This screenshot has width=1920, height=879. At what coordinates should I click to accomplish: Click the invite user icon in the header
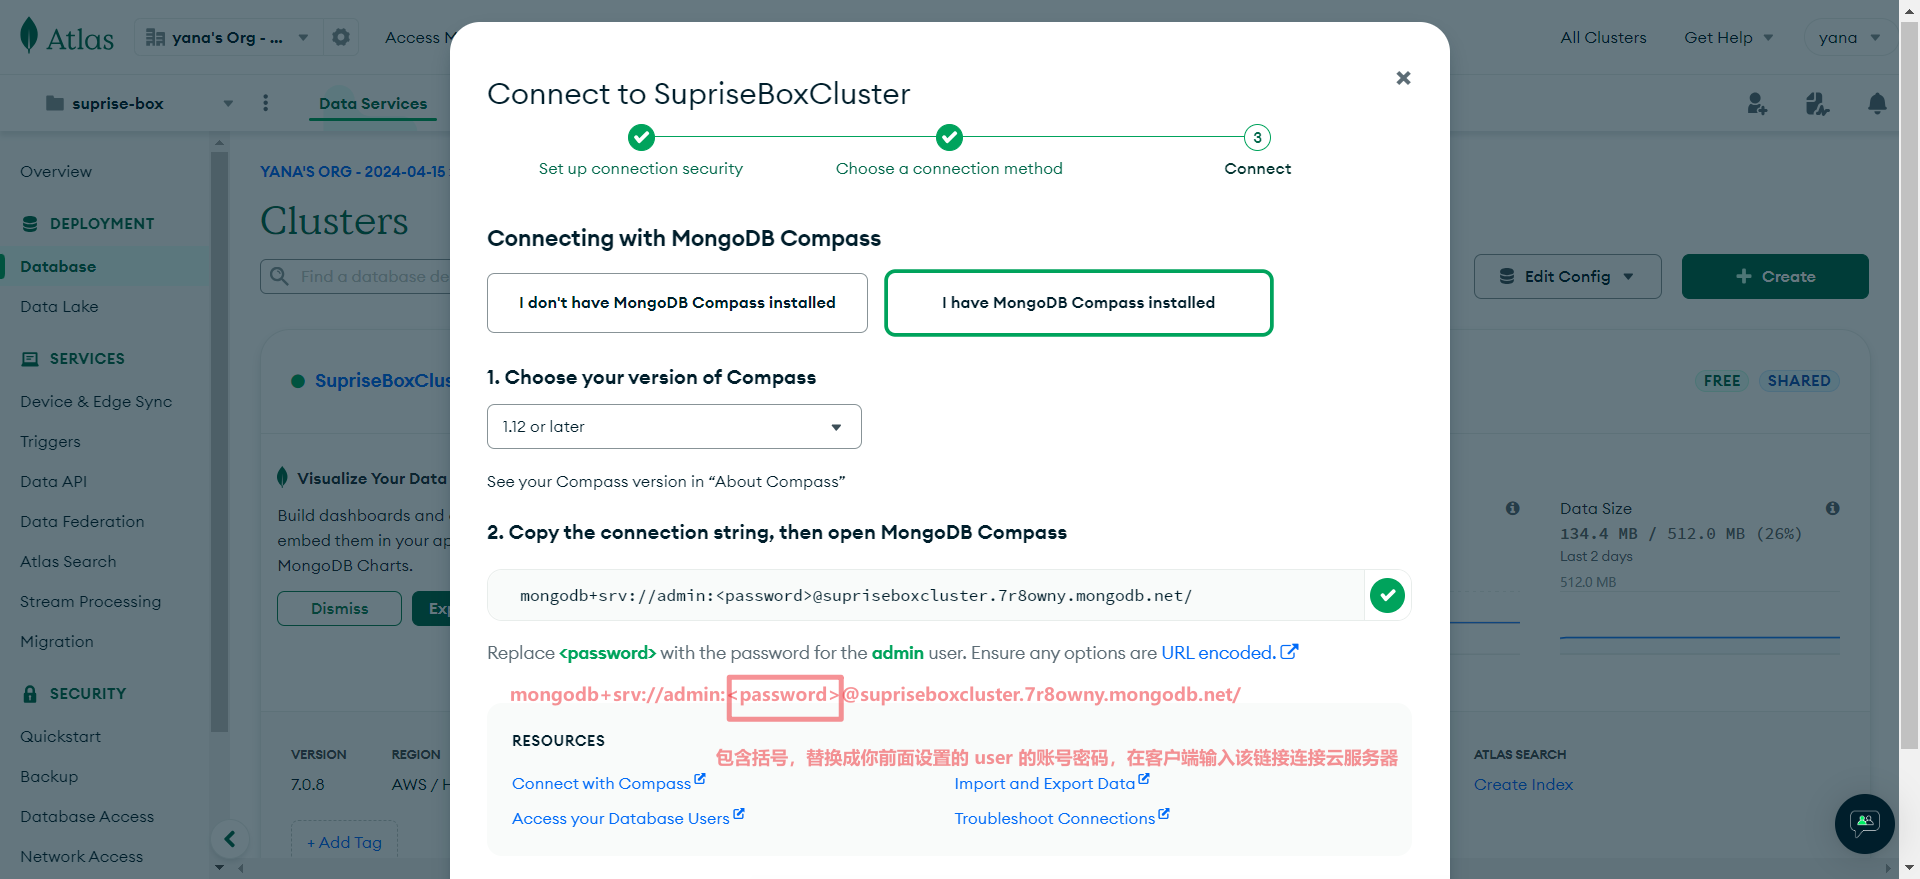(1757, 103)
